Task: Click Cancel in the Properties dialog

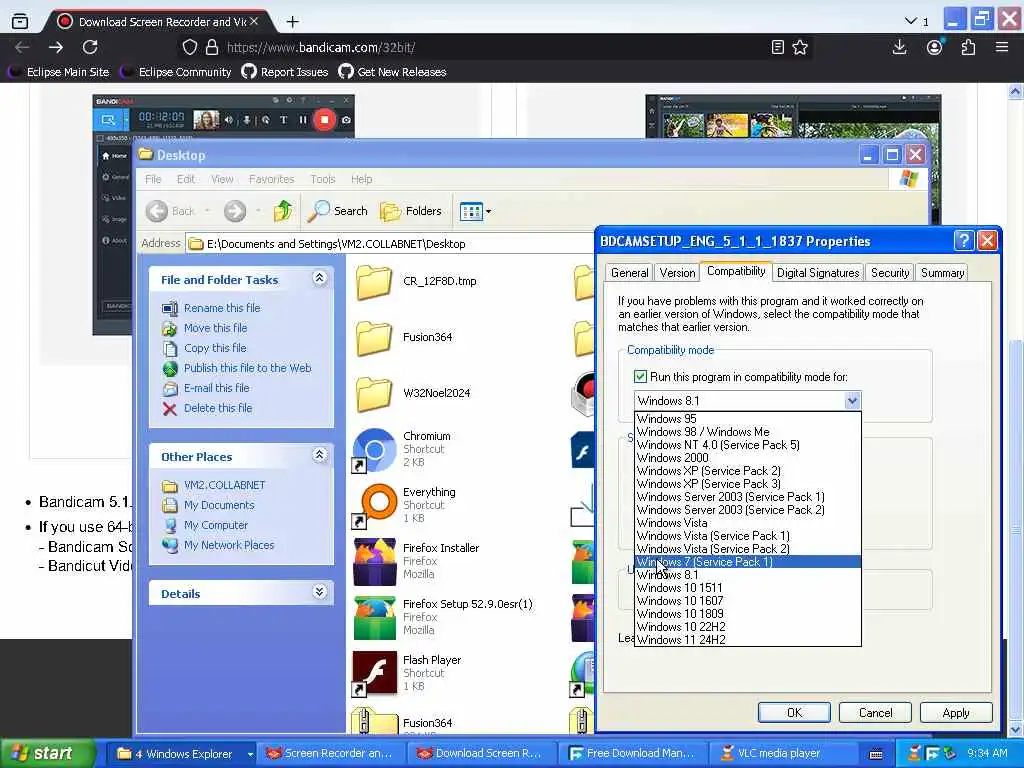Action: (x=875, y=712)
